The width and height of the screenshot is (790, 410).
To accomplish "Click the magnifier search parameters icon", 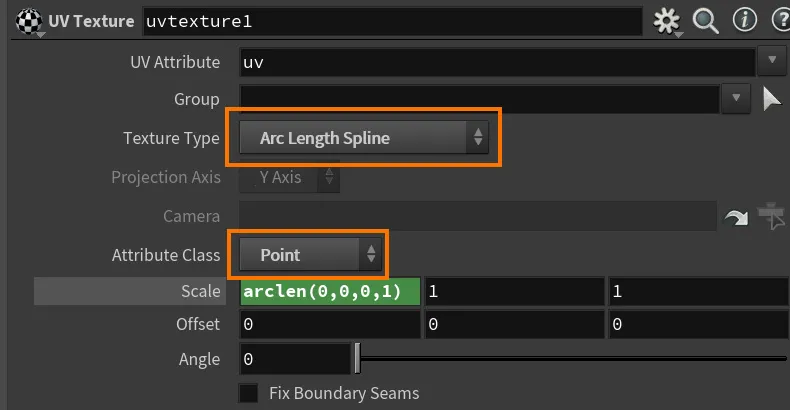I will [x=705, y=21].
